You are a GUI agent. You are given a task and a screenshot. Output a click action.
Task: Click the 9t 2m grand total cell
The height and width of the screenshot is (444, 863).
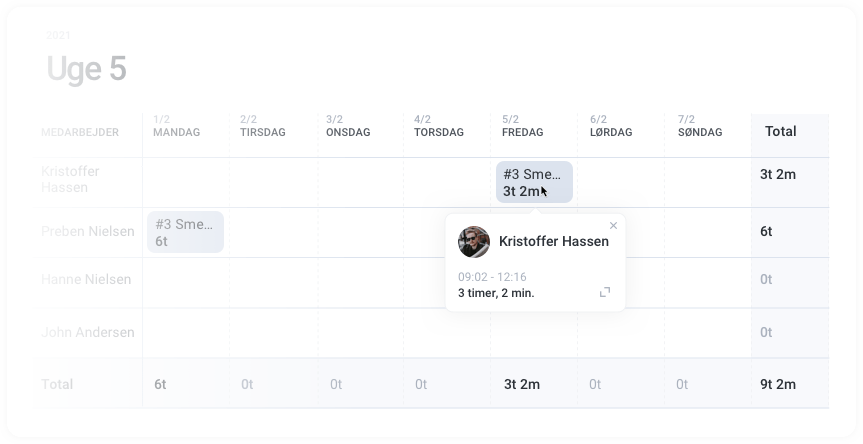point(779,384)
